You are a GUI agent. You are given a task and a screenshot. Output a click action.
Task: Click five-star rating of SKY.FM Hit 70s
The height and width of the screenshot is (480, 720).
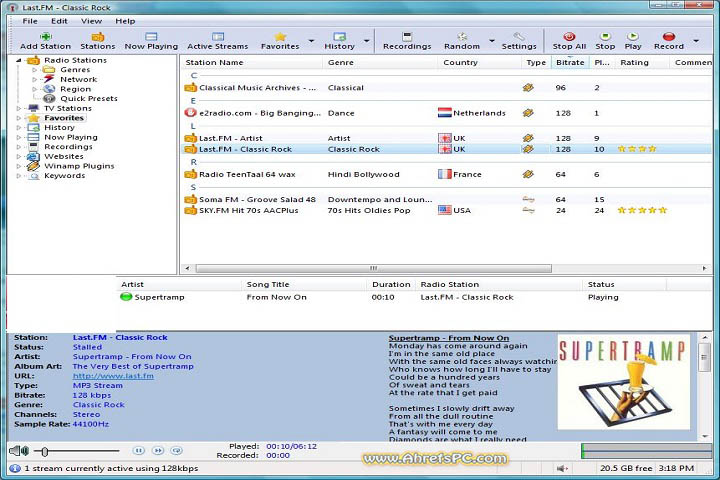coord(642,210)
